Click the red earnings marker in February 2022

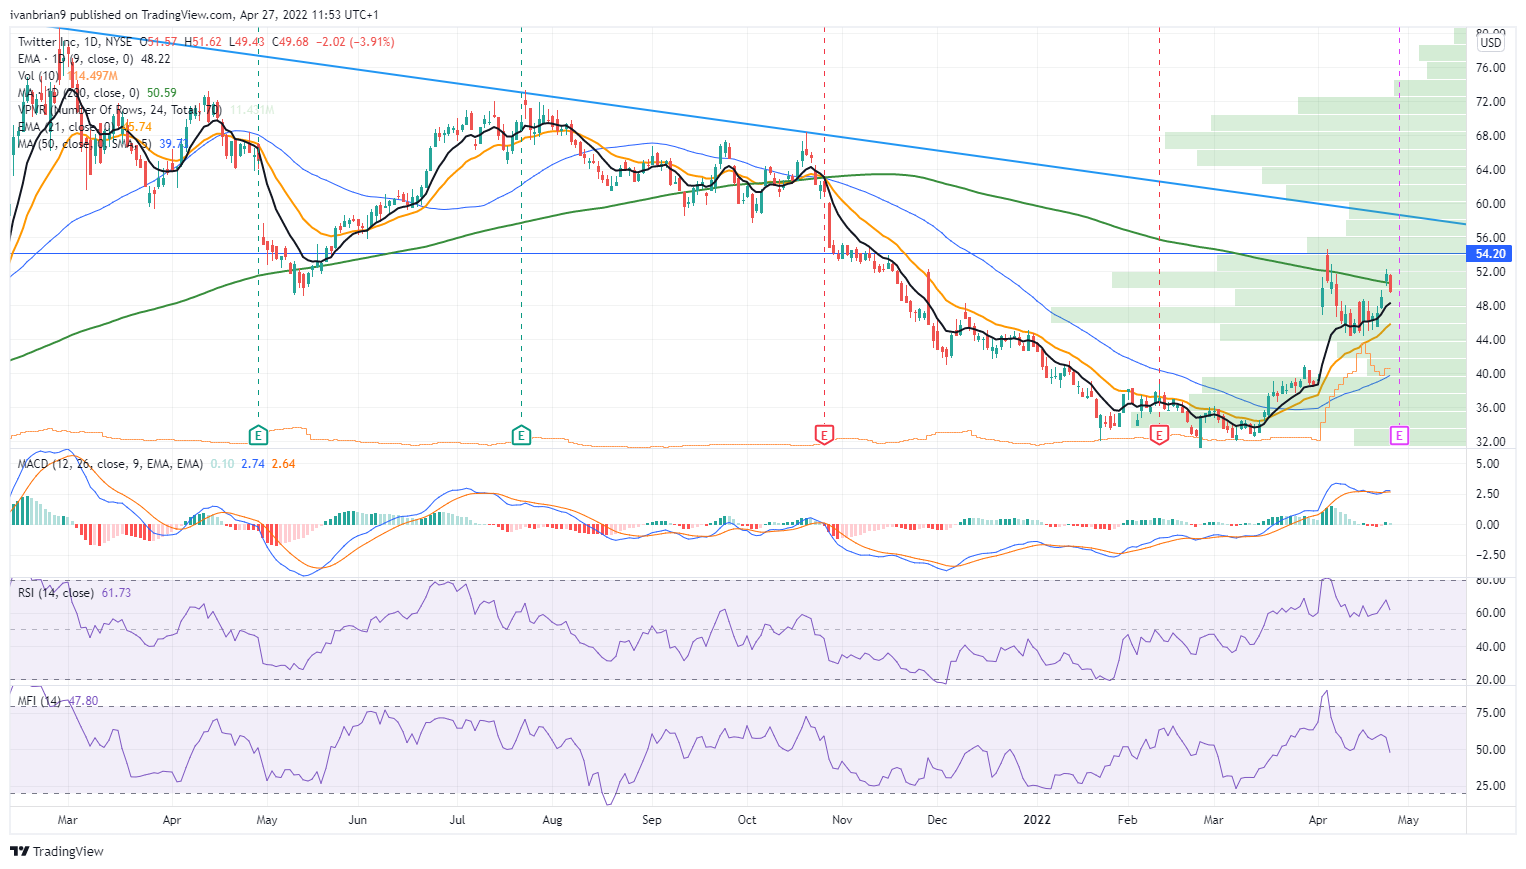[x=1159, y=435]
